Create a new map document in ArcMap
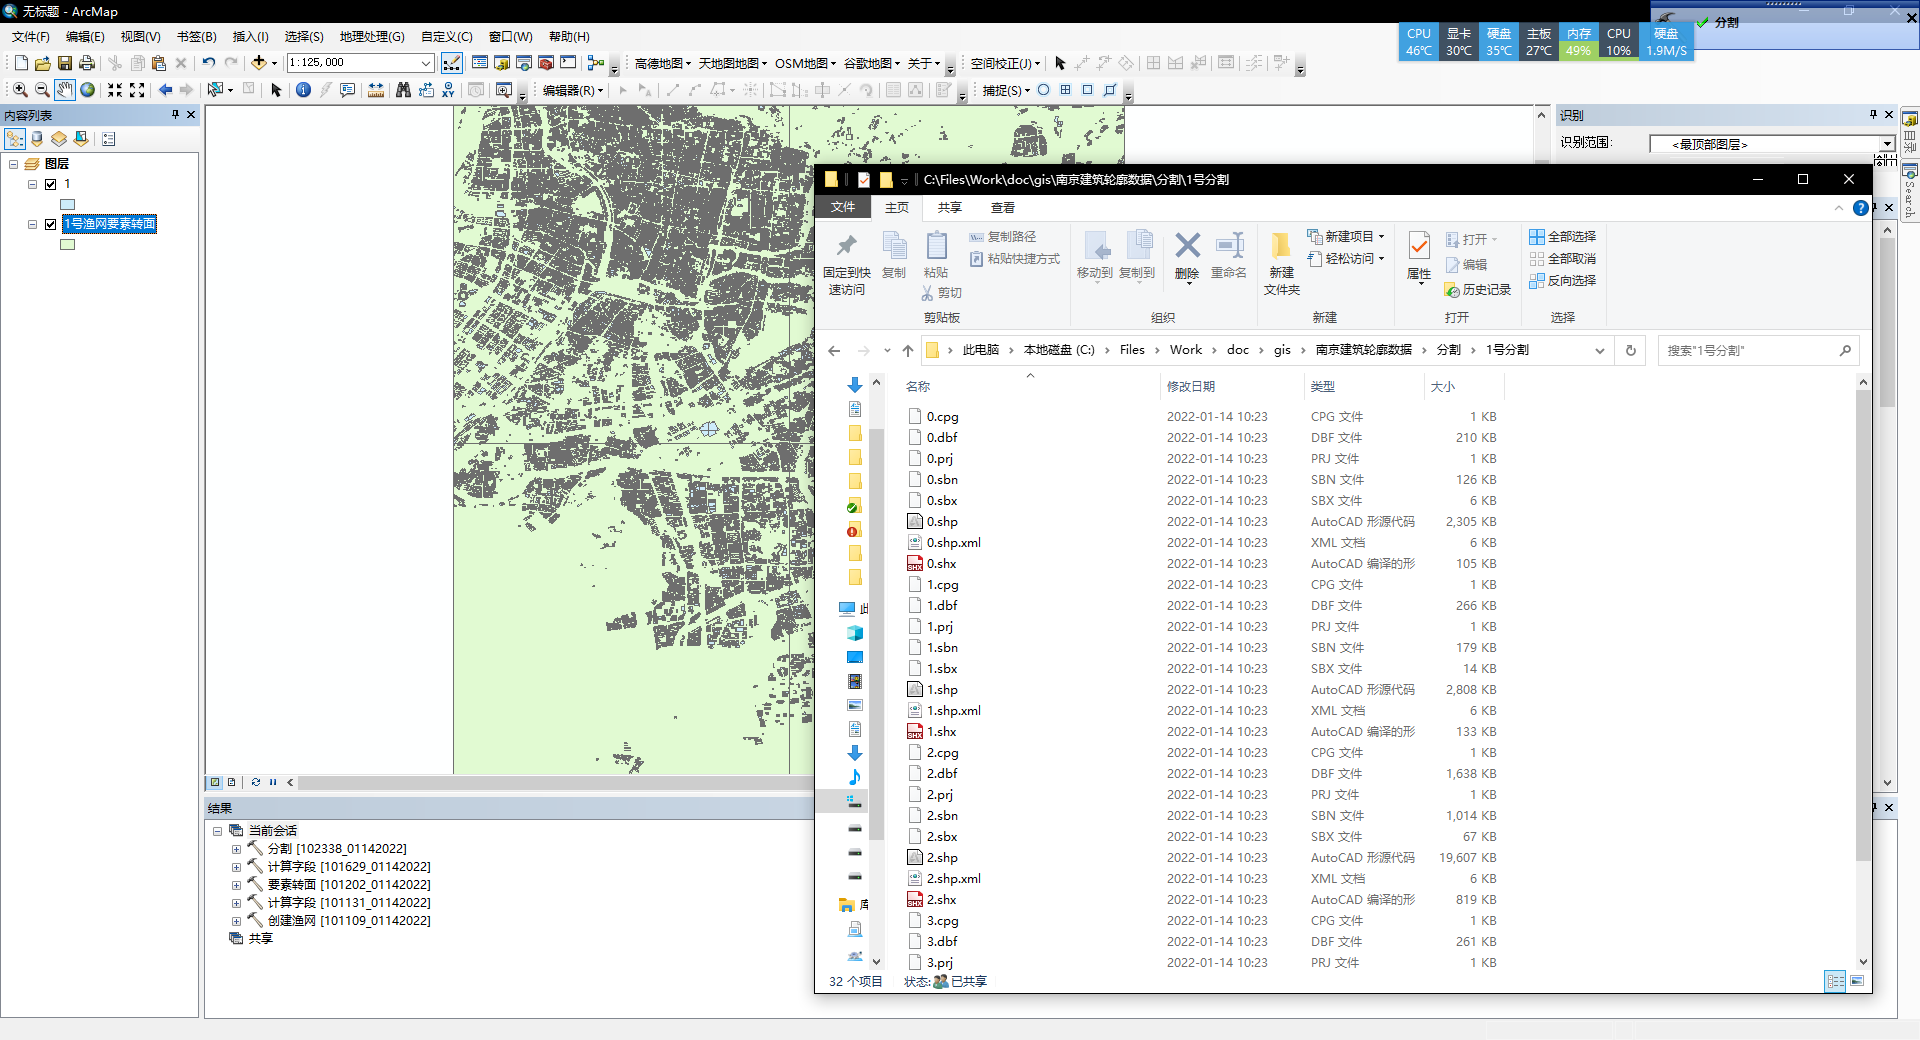Viewport: 1920px width, 1040px height. click(21, 63)
